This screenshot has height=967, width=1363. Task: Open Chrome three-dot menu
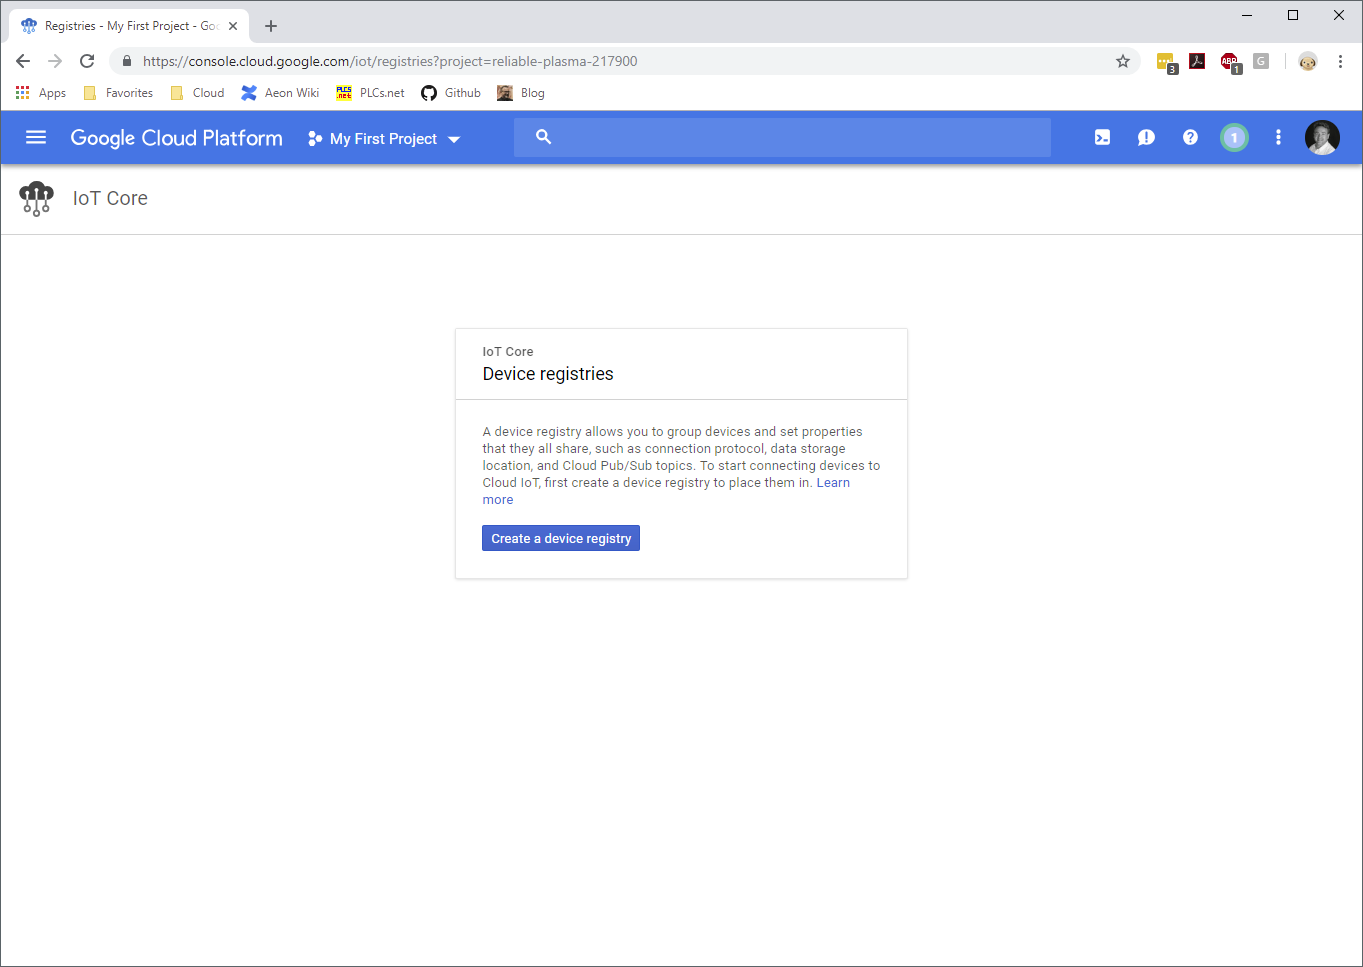coord(1340,61)
